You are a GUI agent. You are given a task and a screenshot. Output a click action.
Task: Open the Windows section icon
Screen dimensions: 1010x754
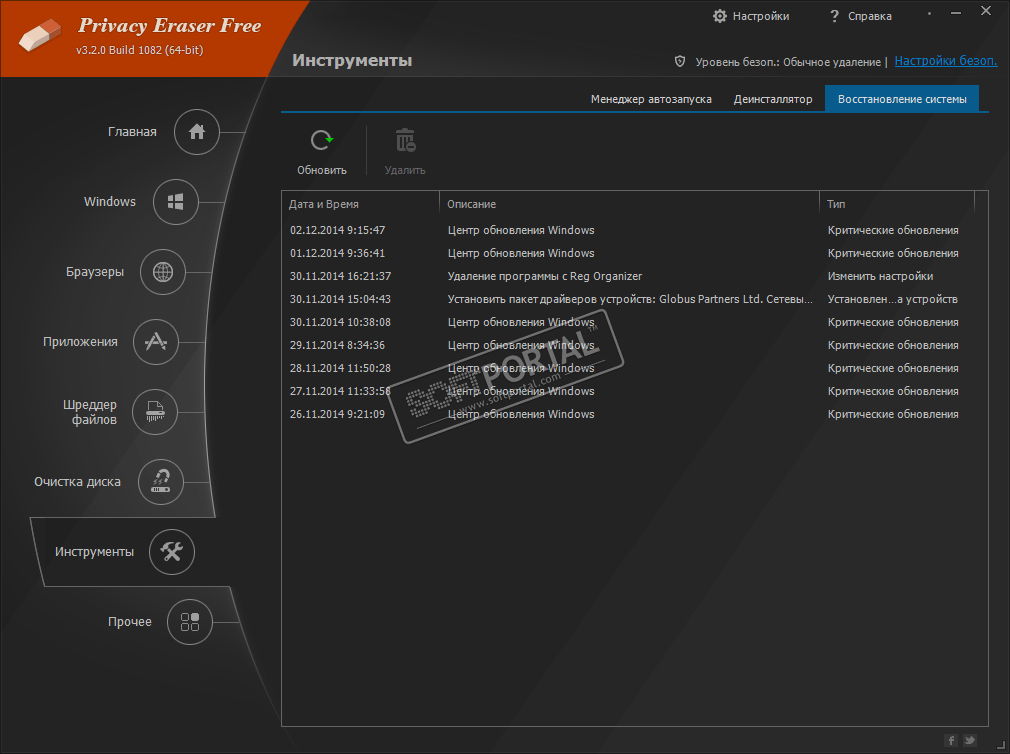click(x=175, y=202)
